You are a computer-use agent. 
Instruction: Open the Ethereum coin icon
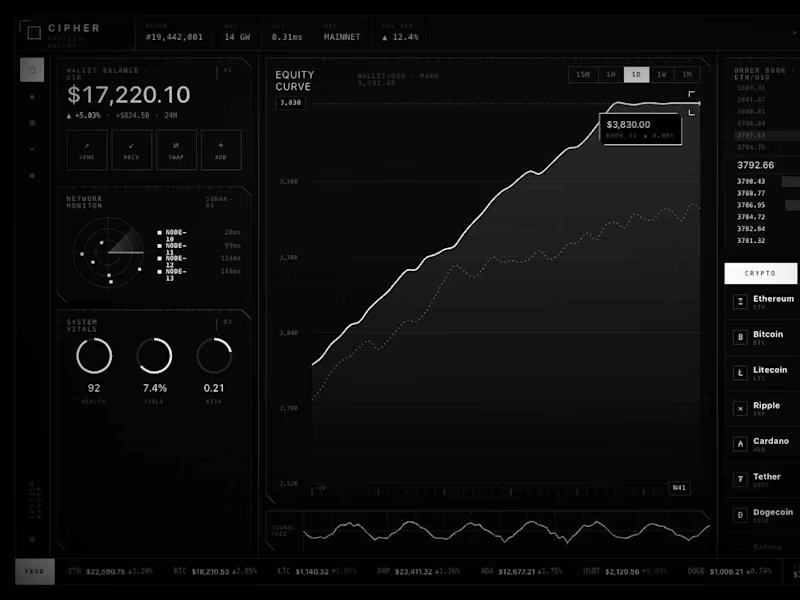pyautogui.click(x=740, y=302)
